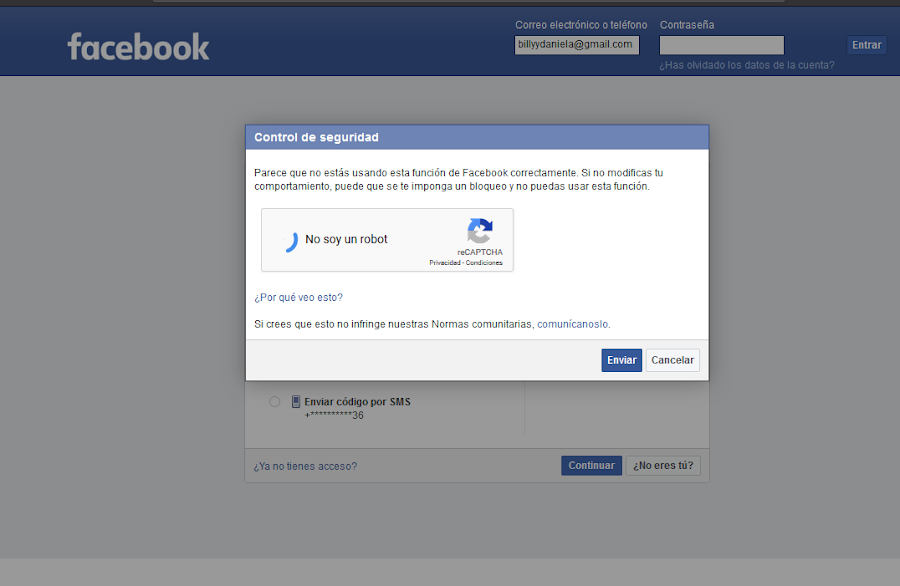
Task: Click the phone icon beside SMS option
Action: (x=296, y=401)
